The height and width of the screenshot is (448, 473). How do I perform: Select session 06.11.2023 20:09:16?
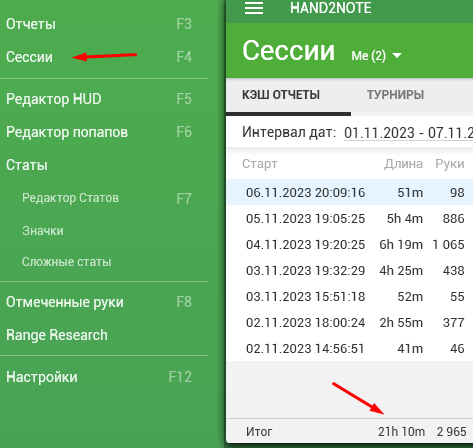tap(350, 192)
